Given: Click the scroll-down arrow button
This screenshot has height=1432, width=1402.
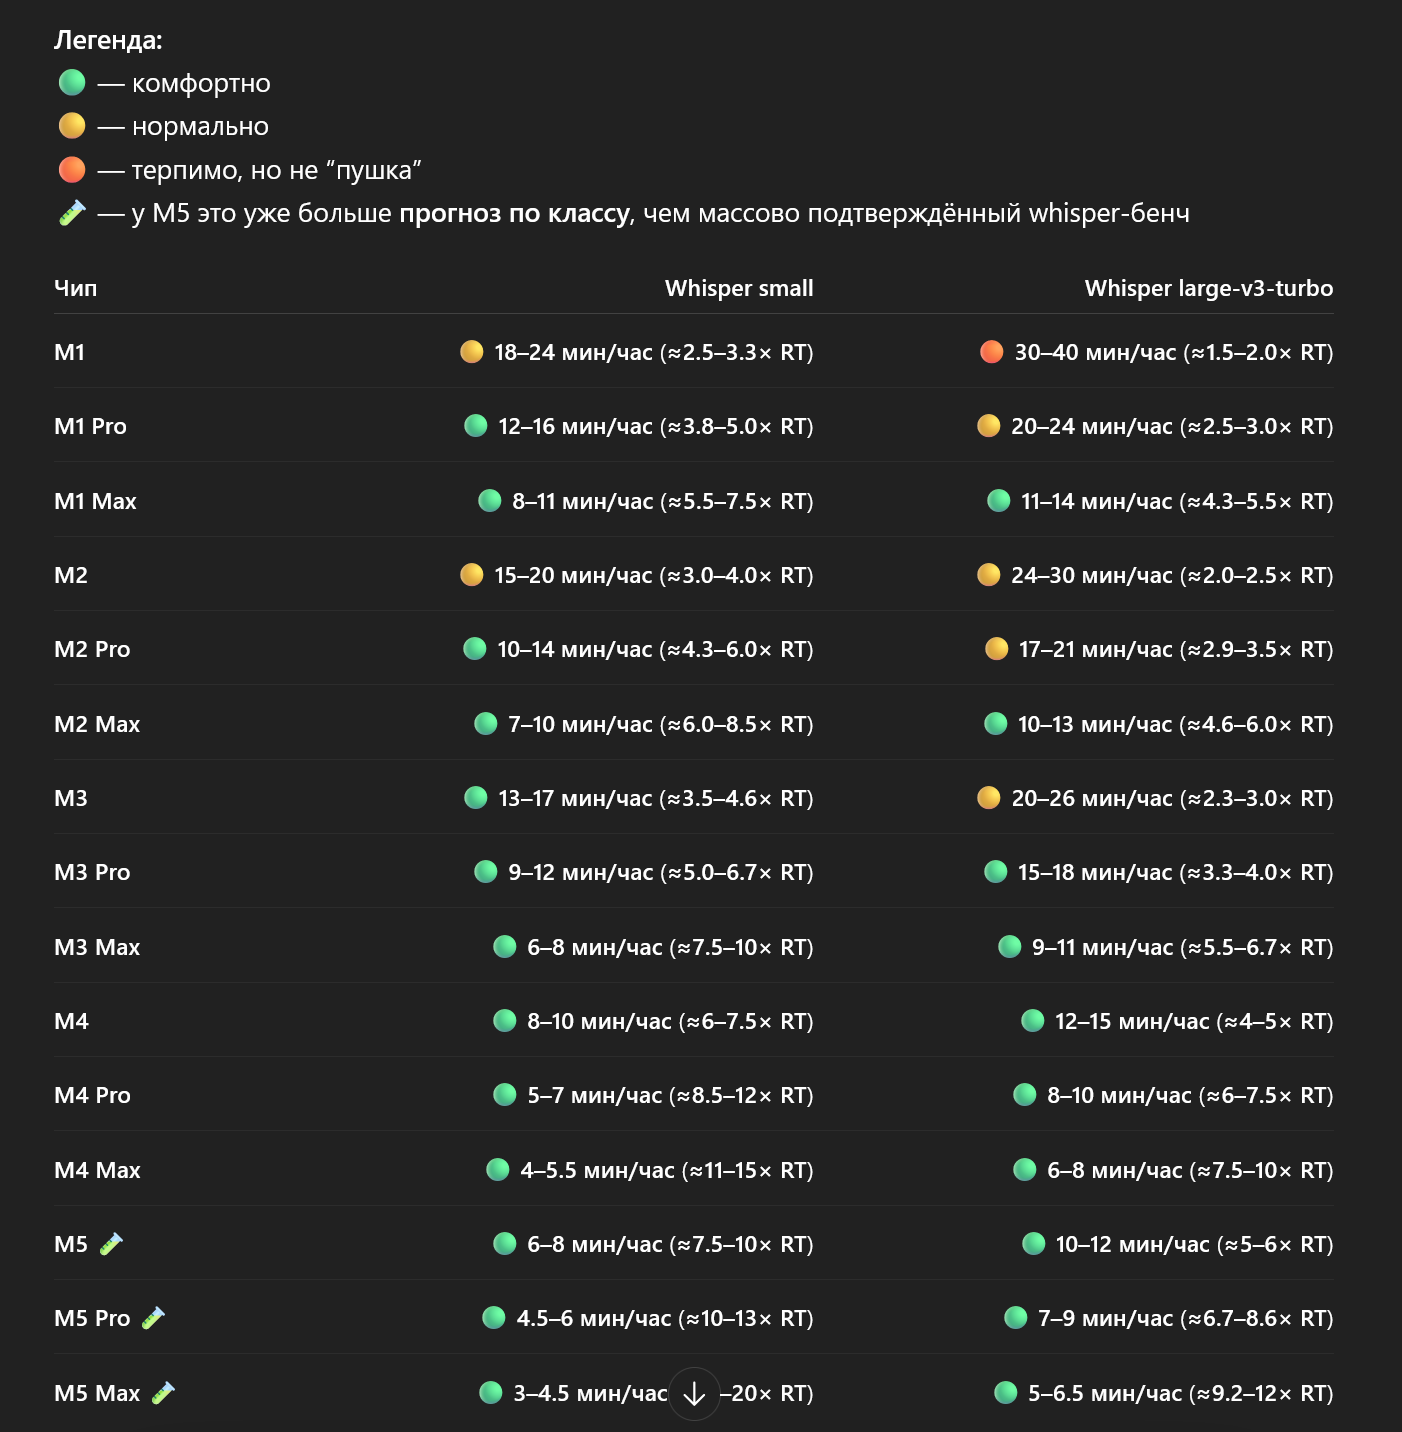Looking at the screenshot, I should point(694,1393).
